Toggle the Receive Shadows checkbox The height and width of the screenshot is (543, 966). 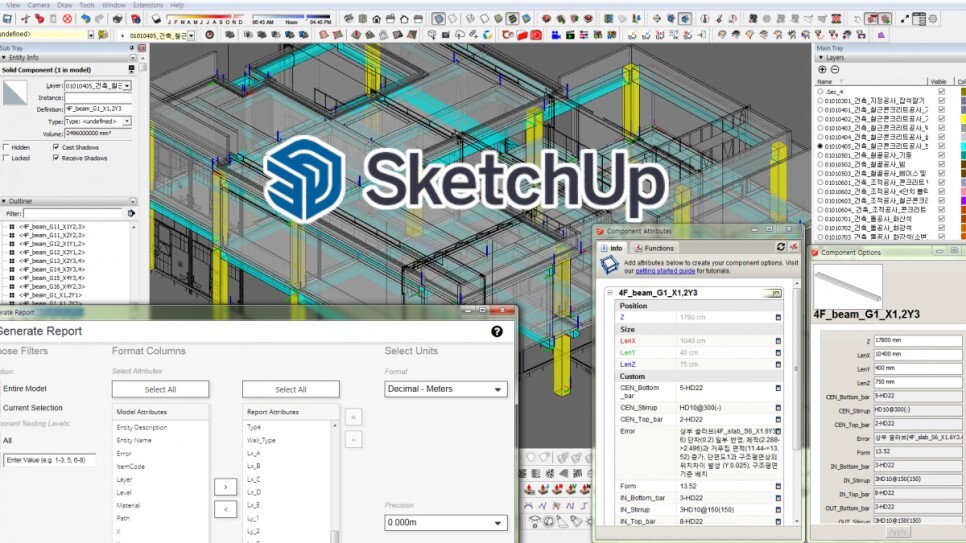(56, 158)
